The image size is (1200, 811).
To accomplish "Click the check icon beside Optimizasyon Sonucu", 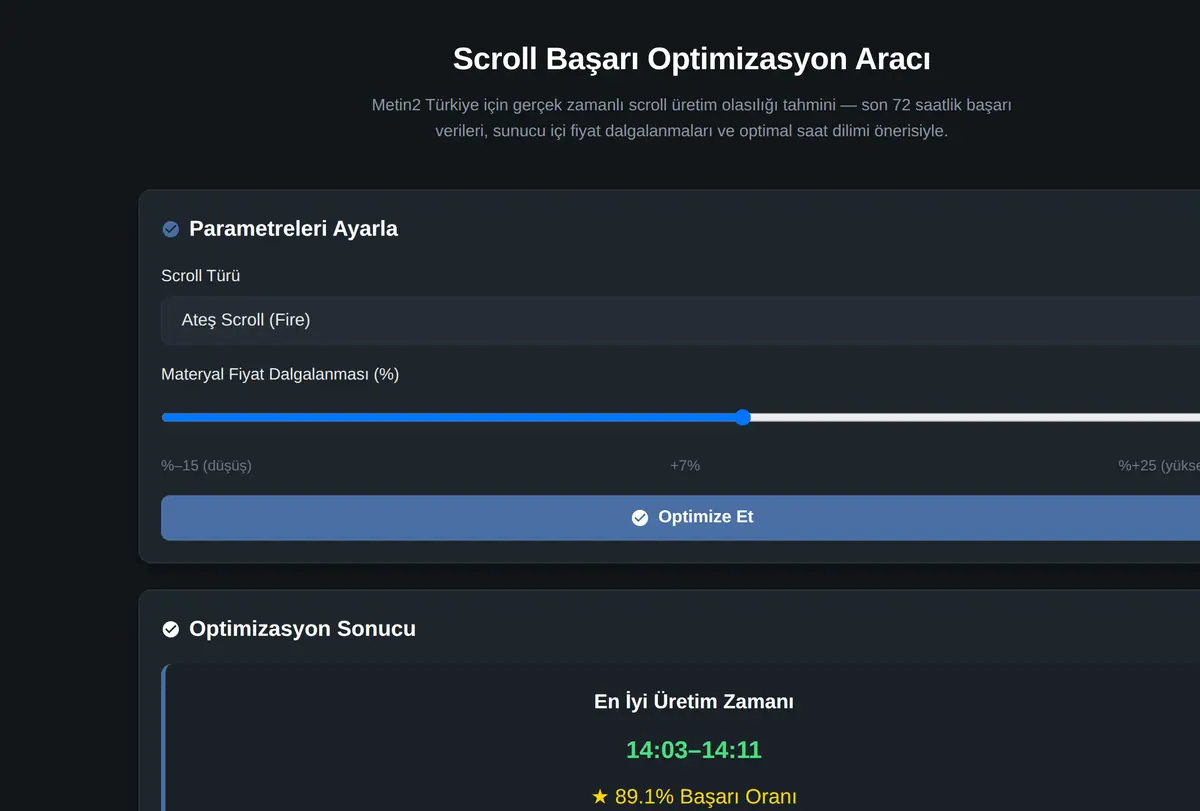I will (170, 629).
